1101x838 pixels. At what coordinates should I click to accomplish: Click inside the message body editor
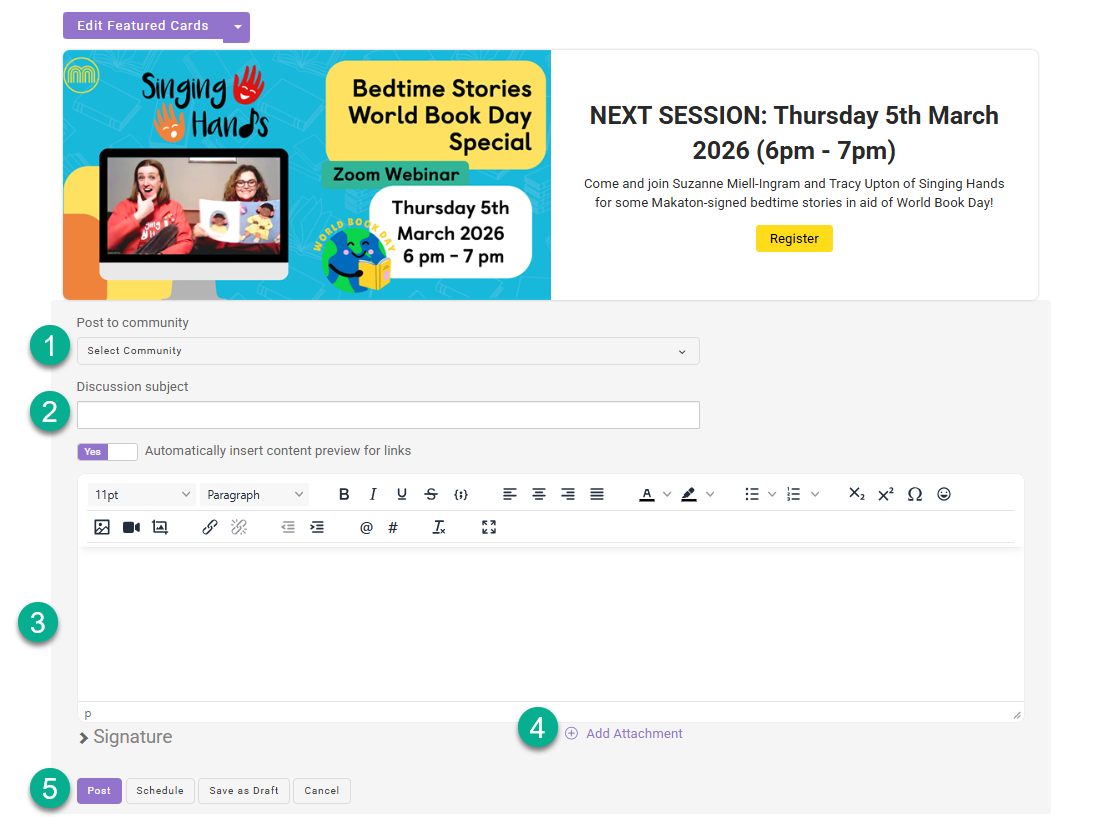tap(550, 624)
